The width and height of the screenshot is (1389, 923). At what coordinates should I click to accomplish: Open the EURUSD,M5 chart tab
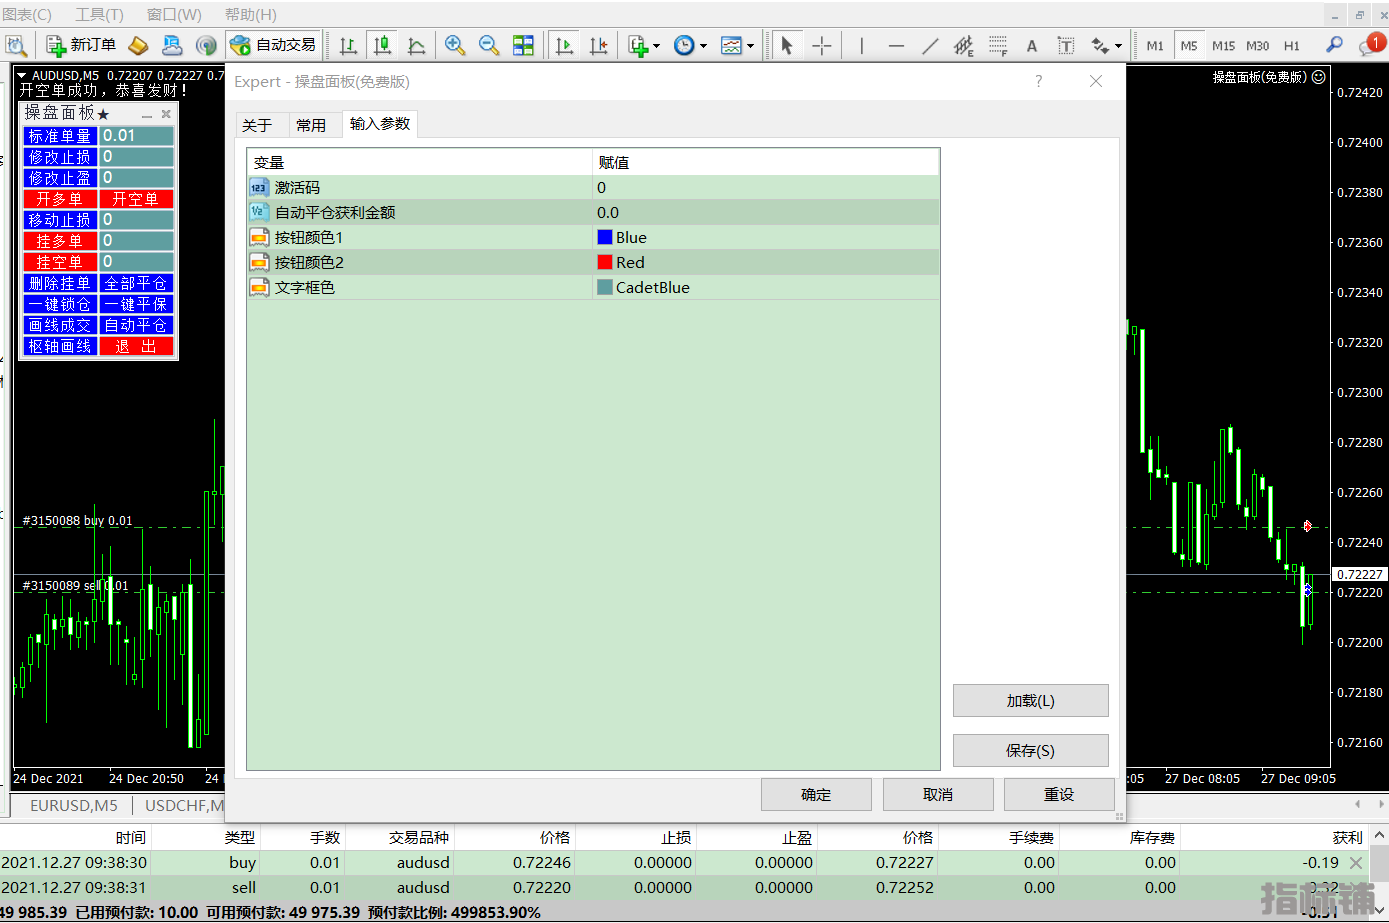74,805
